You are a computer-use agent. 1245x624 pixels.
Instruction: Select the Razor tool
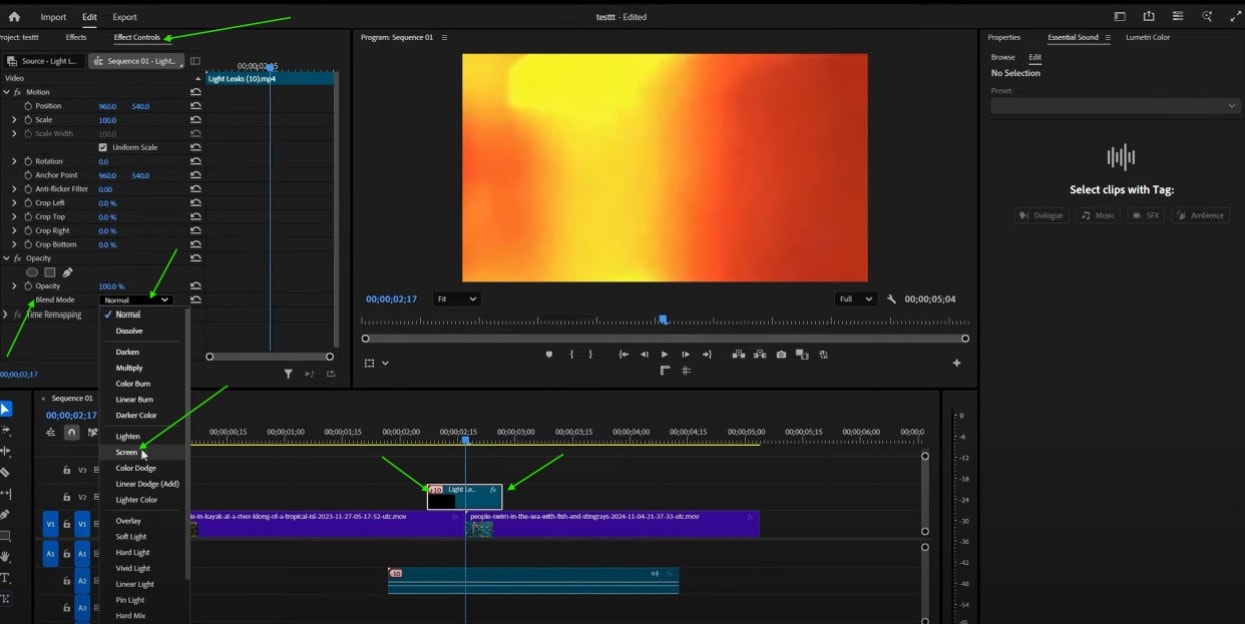[x=5, y=472]
